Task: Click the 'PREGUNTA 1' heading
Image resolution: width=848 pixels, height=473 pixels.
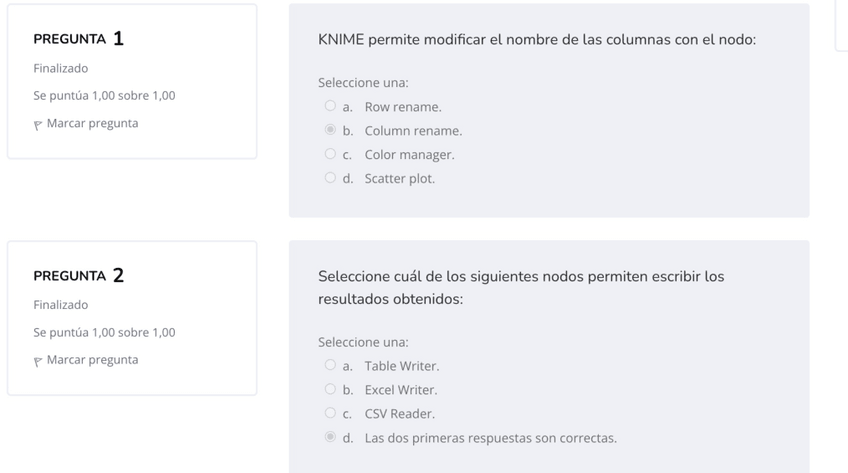Action: point(79,40)
